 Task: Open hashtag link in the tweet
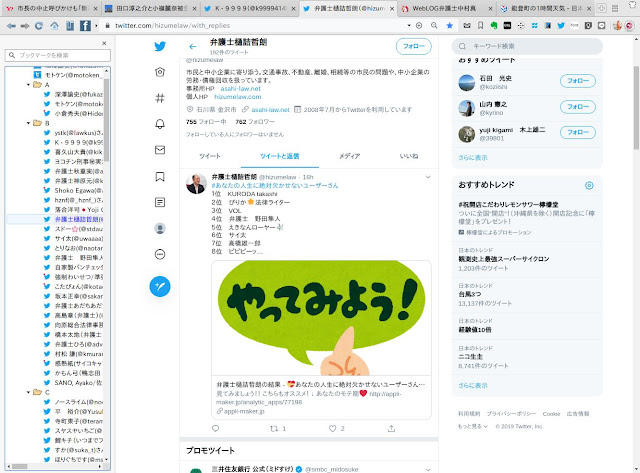275,185
